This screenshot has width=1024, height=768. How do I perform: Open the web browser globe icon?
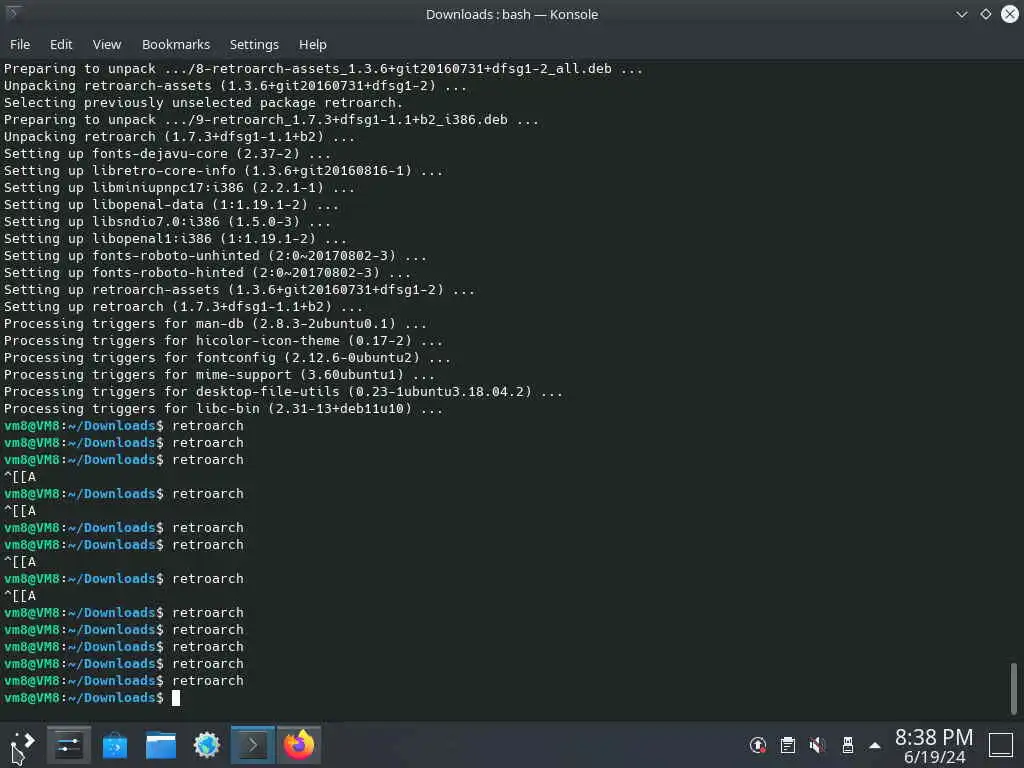pyautogui.click(x=206, y=745)
